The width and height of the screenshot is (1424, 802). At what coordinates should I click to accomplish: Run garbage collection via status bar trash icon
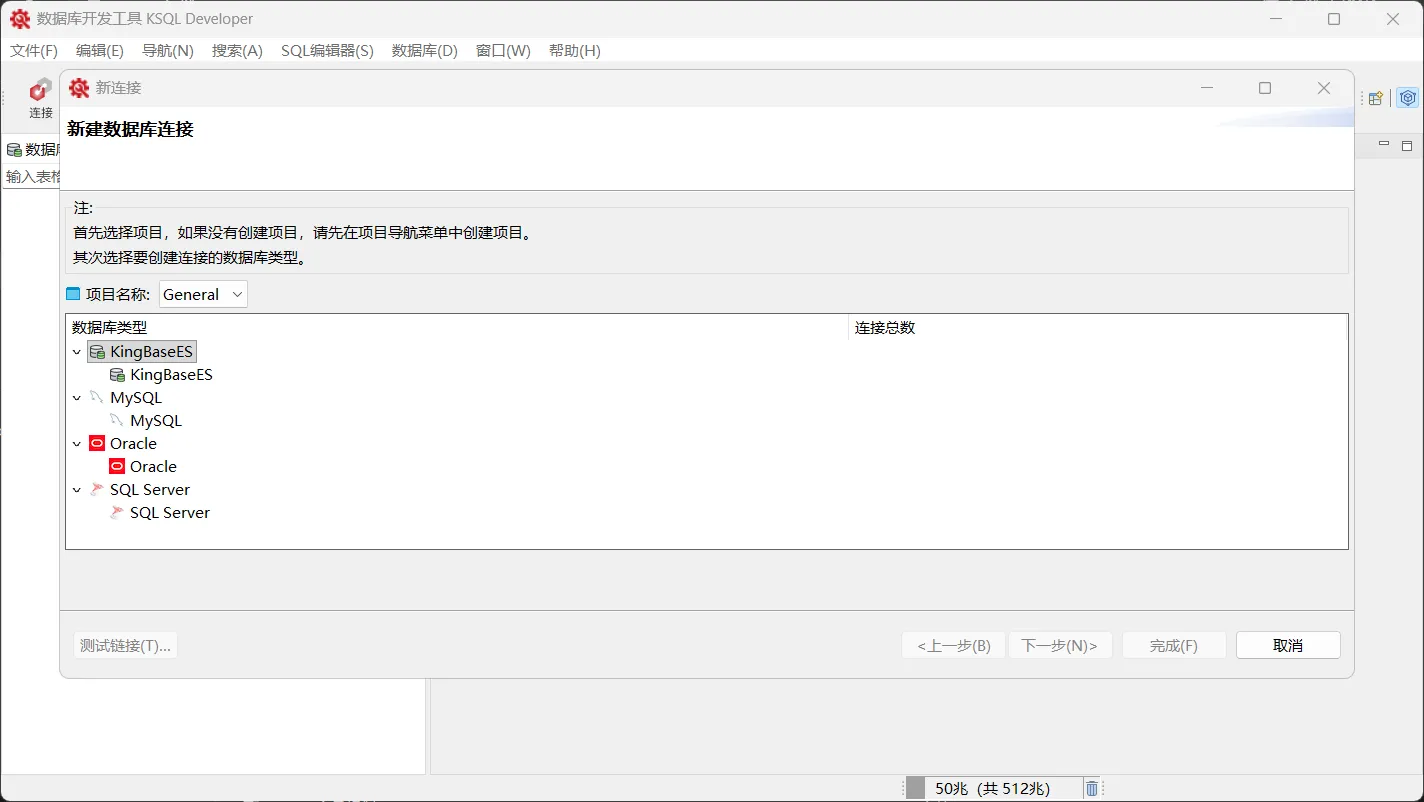(1091, 788)
